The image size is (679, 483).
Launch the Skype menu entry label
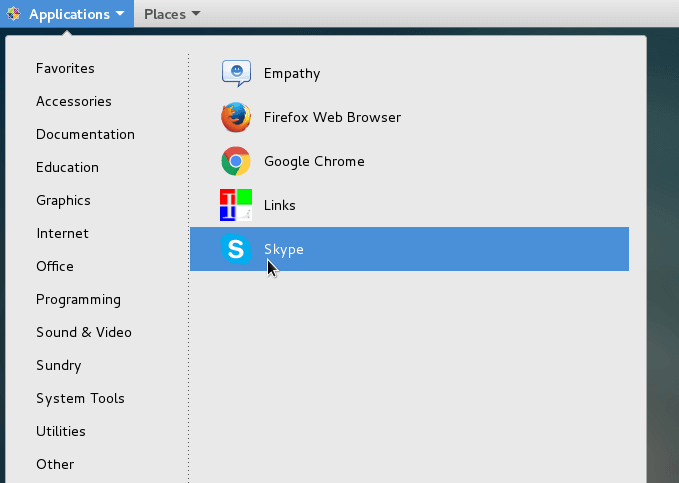pyautogui.click(x=283, y=249)
